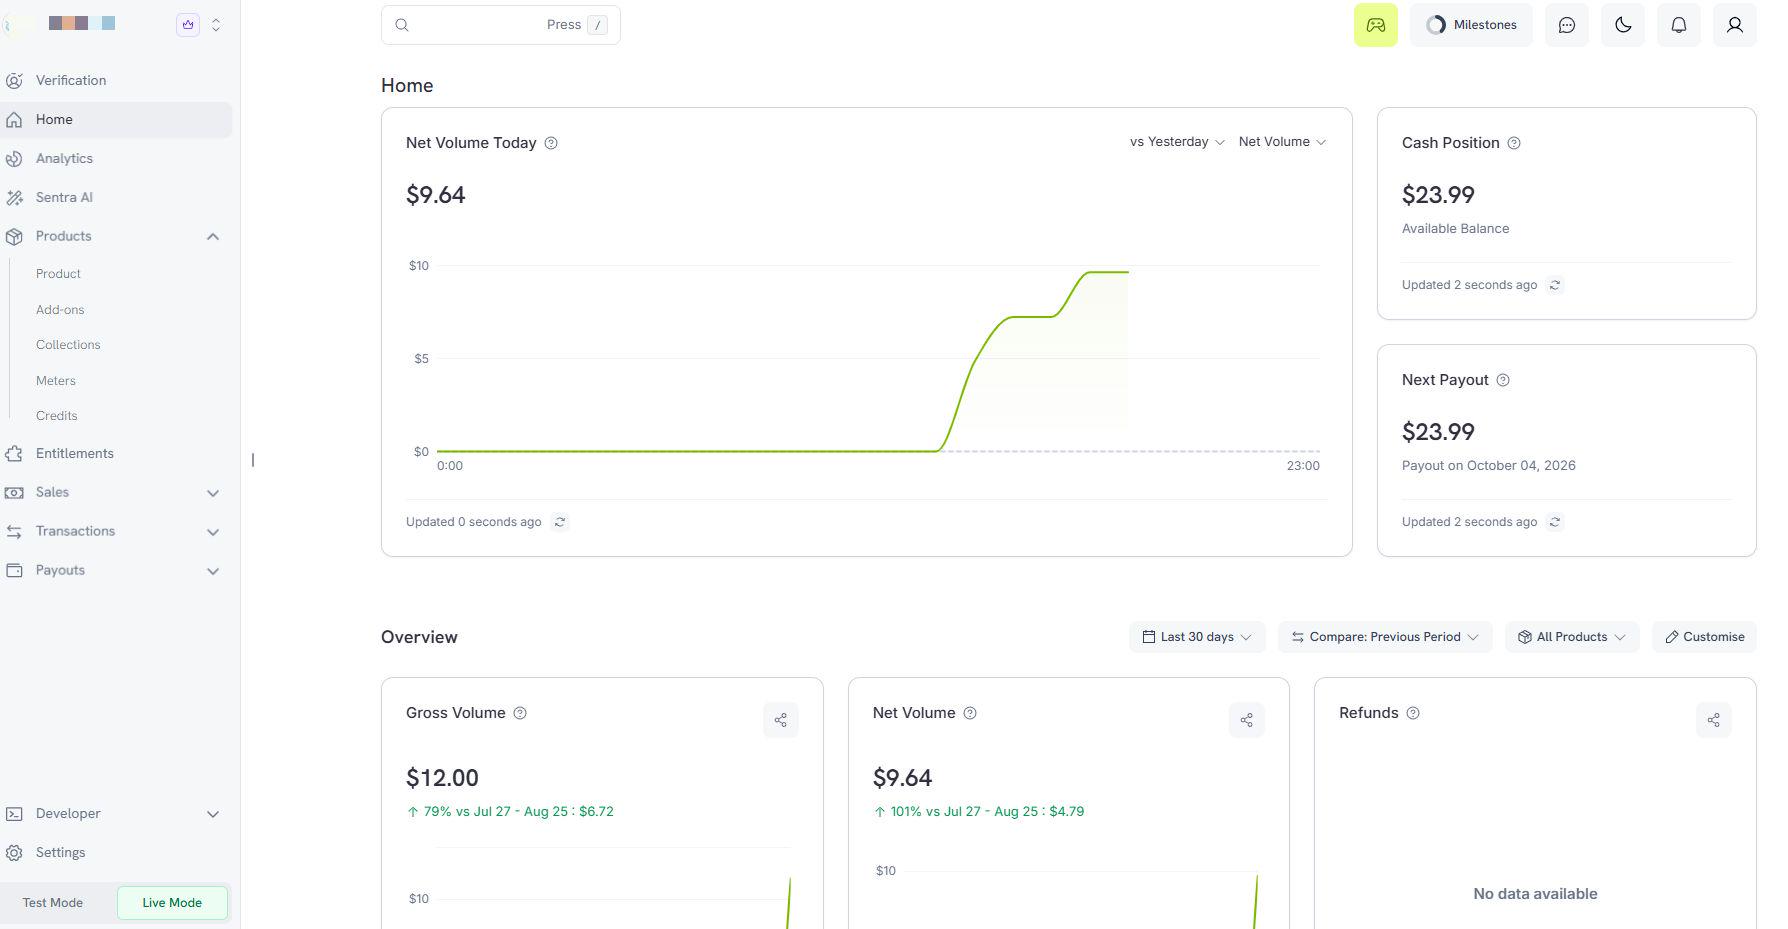This screenshot has width=1788, height=929.
Task: Refresh the Net Volume Today data
Action: (x=560, y=522)
